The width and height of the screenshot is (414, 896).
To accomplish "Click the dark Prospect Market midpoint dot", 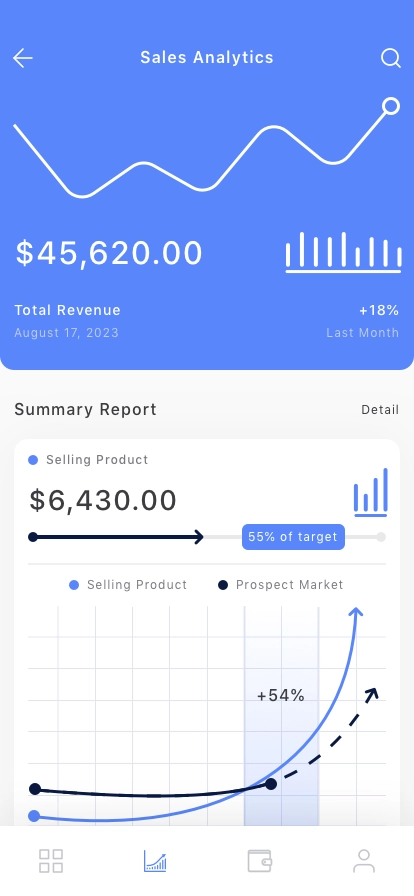I will tap(271, 784).
